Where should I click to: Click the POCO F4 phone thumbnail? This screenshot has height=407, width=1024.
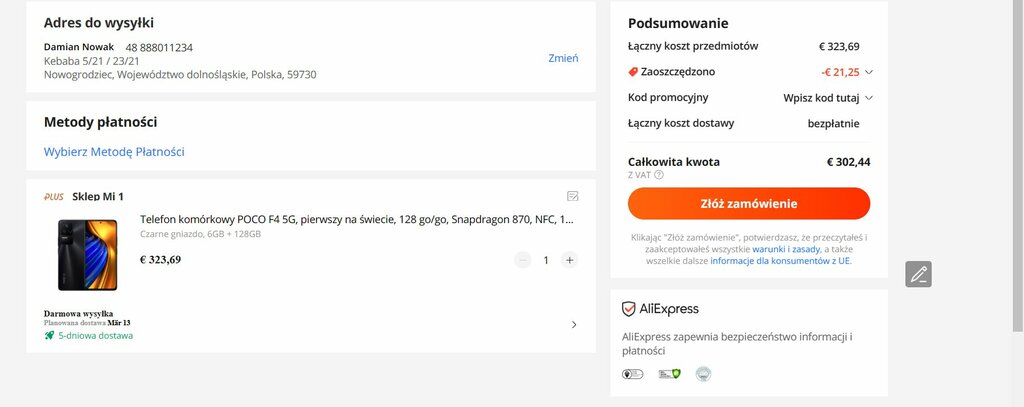(88, 255)
